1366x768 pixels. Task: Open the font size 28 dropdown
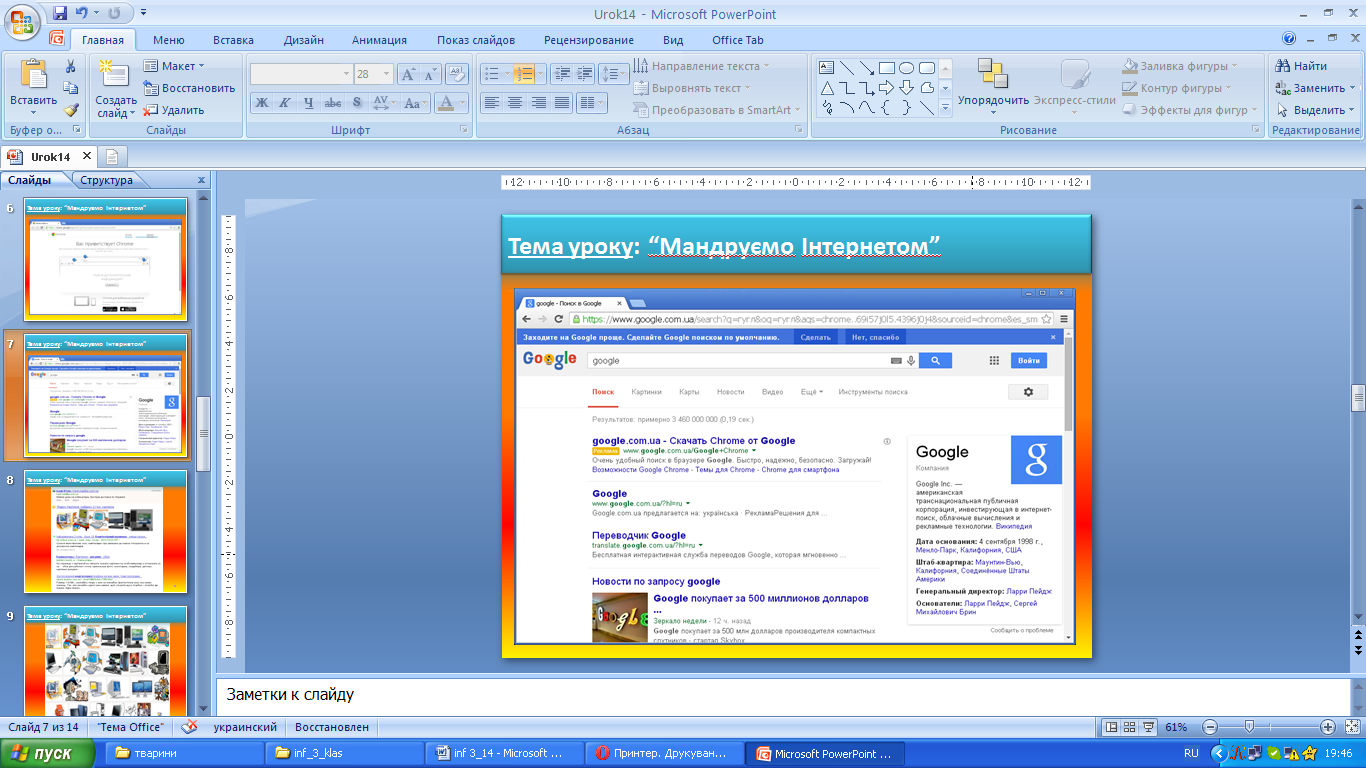pos(389,74)
